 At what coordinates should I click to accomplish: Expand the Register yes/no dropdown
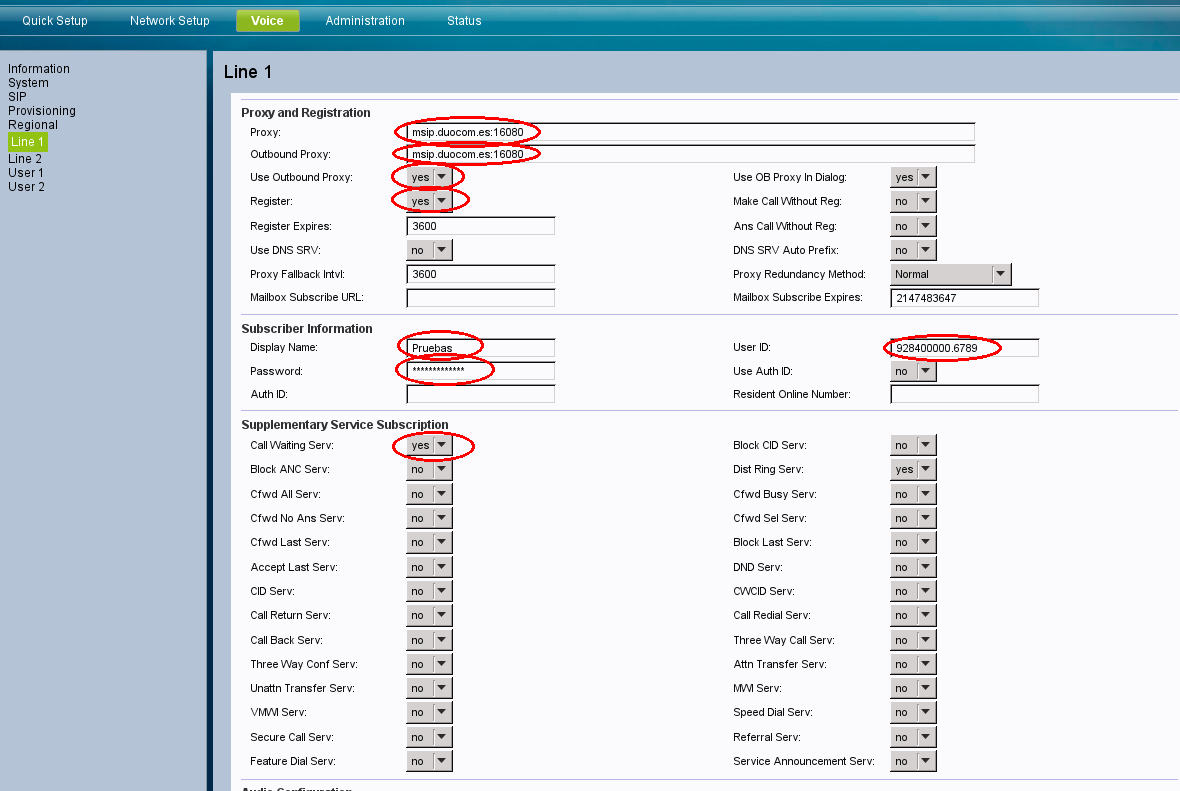[x=430, y=201]
